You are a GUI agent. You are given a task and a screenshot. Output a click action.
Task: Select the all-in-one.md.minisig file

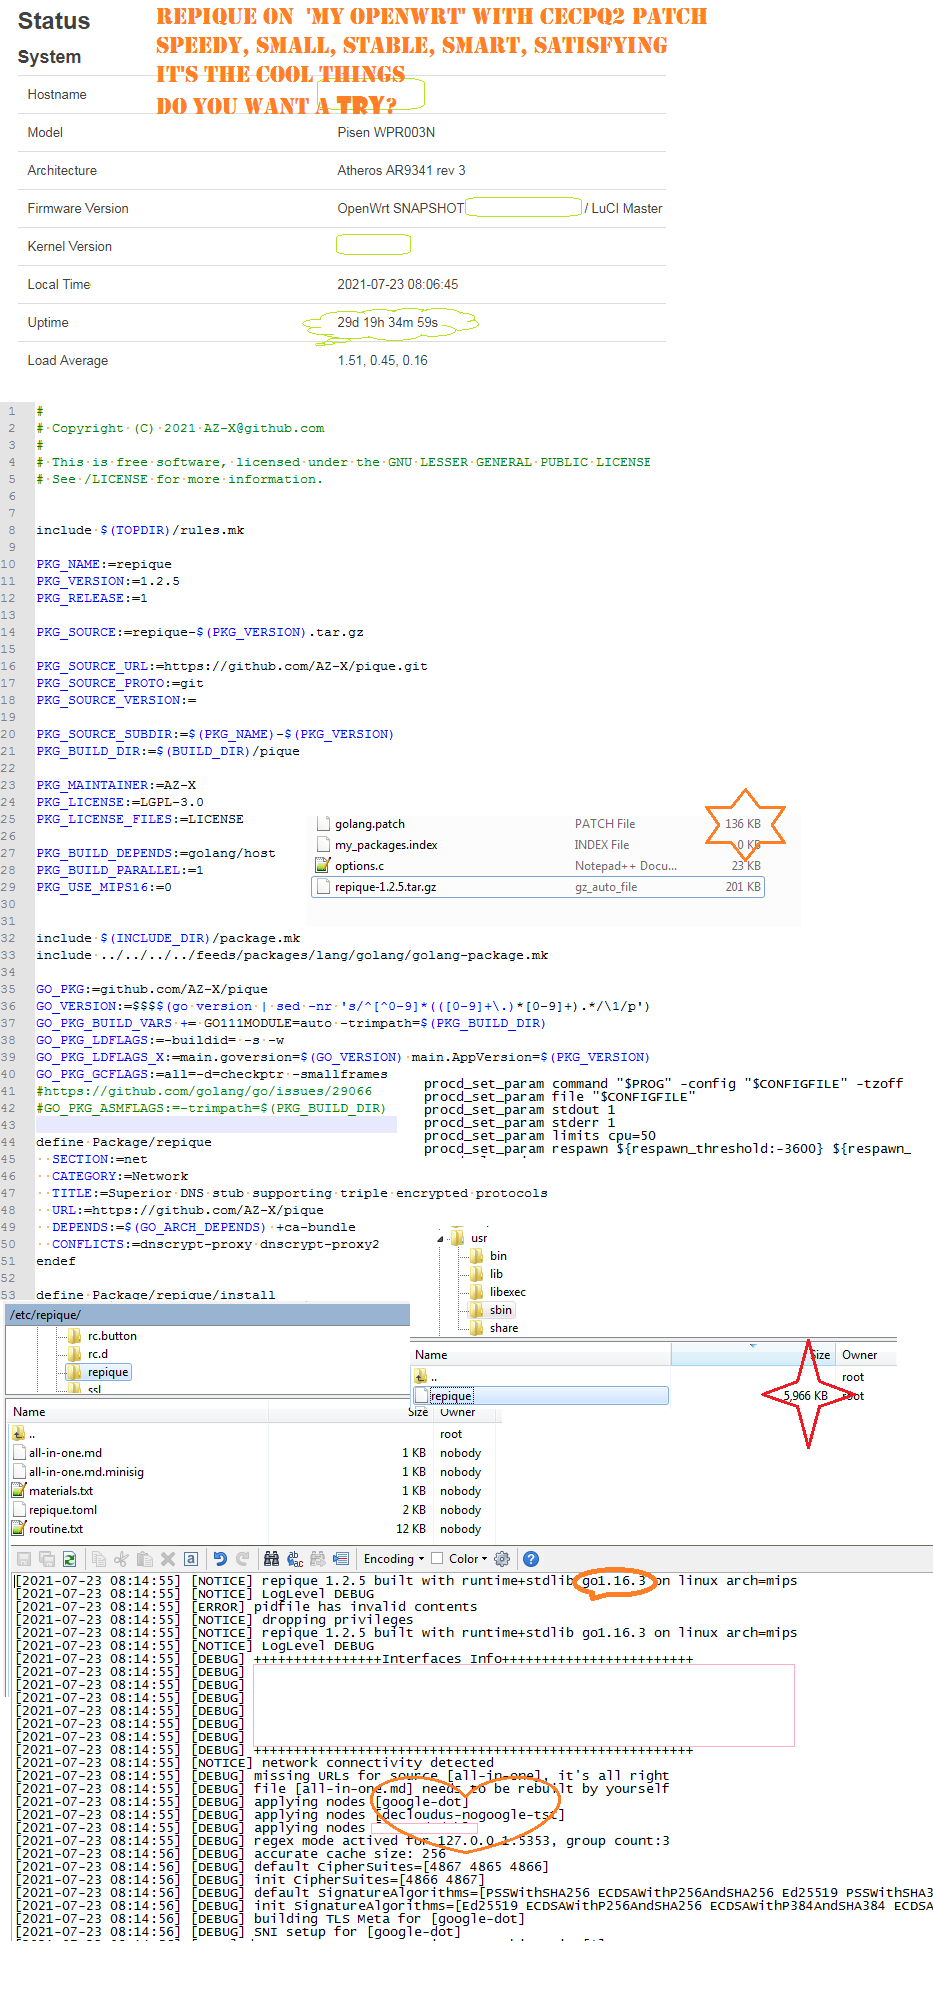[x=79, y=1472]
